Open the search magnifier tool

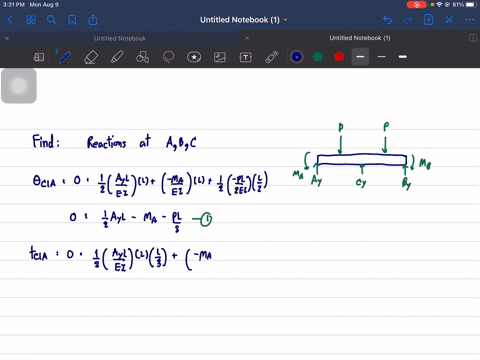click(51, 20)
